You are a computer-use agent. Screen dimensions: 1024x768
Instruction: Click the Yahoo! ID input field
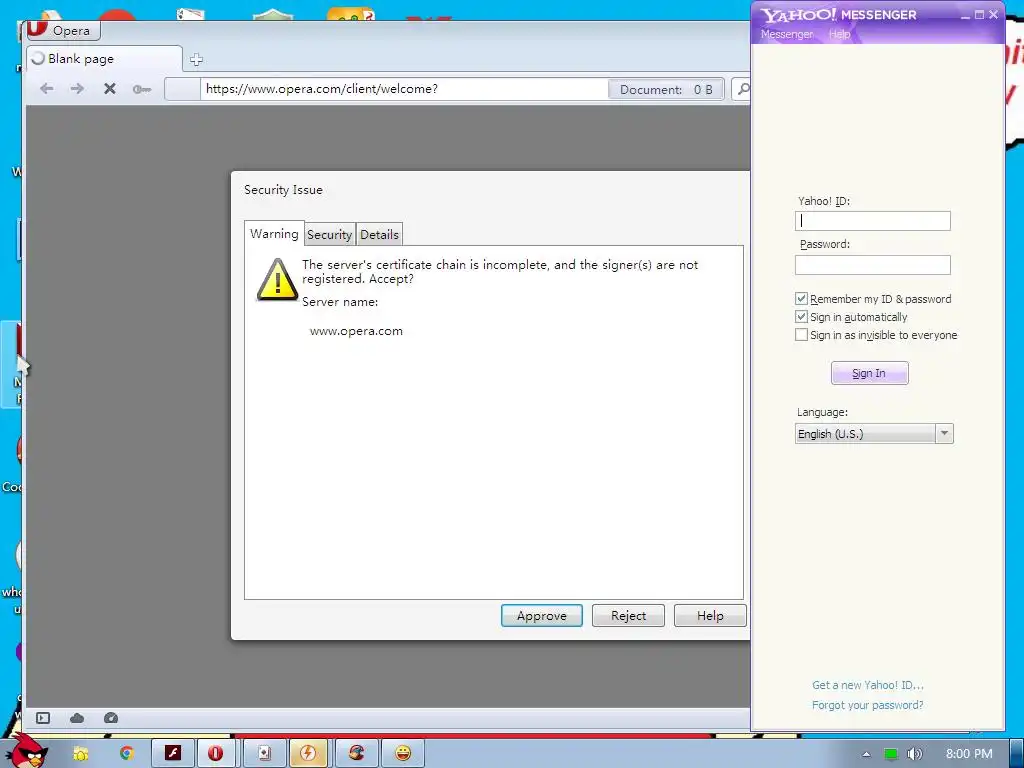pyautogui.click(x=872, y=221)
